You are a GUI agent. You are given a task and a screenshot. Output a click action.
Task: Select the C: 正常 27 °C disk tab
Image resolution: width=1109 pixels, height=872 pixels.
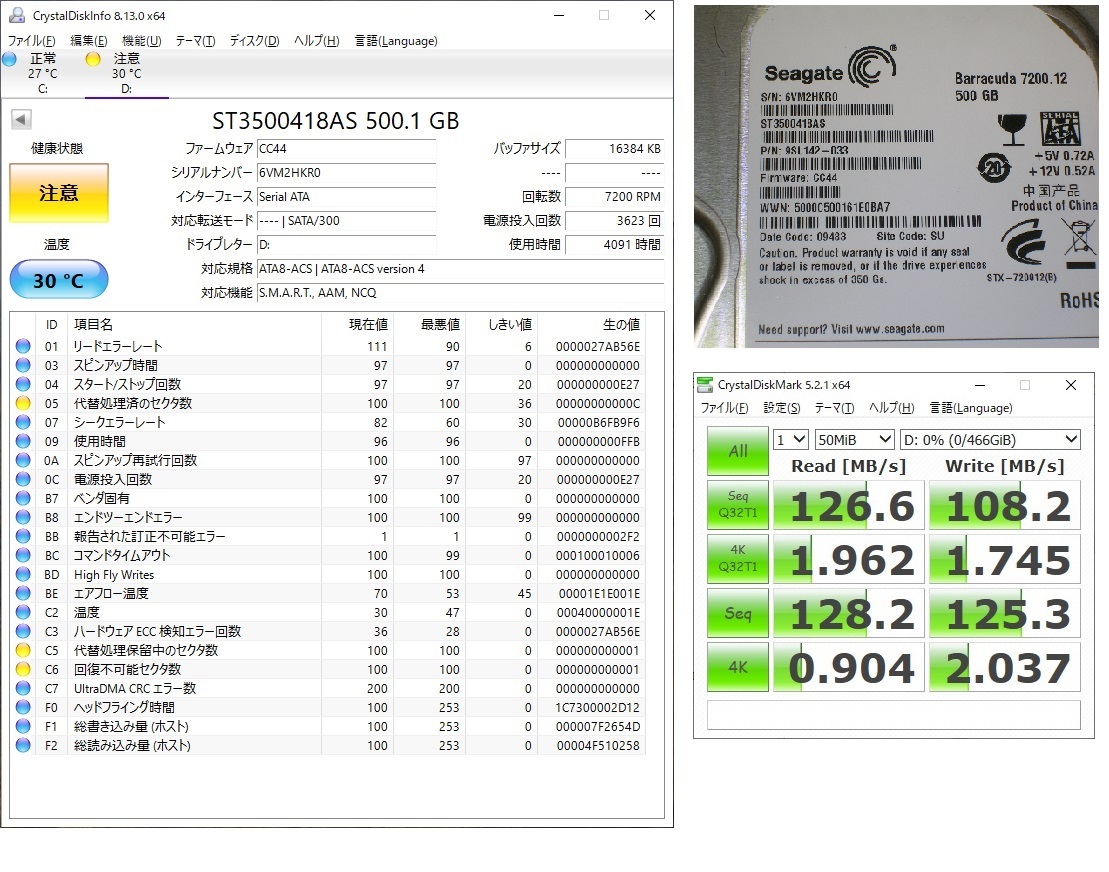(42, 74)
